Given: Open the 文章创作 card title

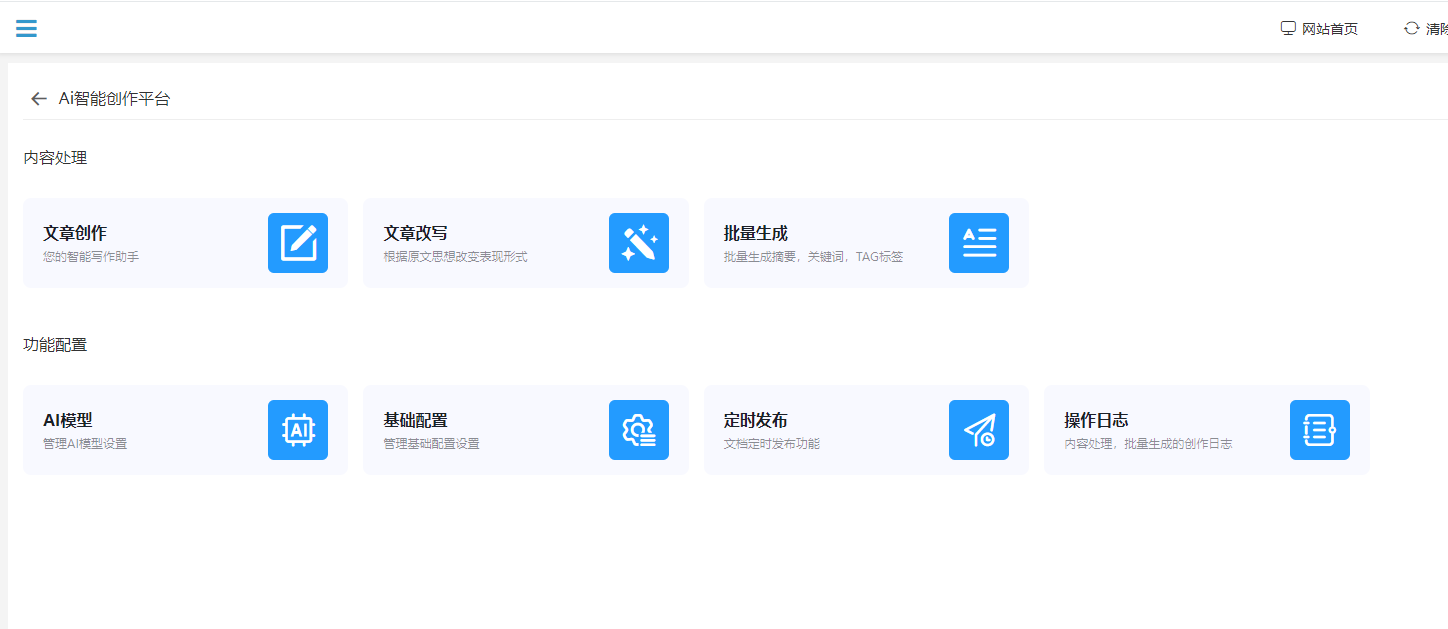Looking at the screenshot, I should pos(75,233).
